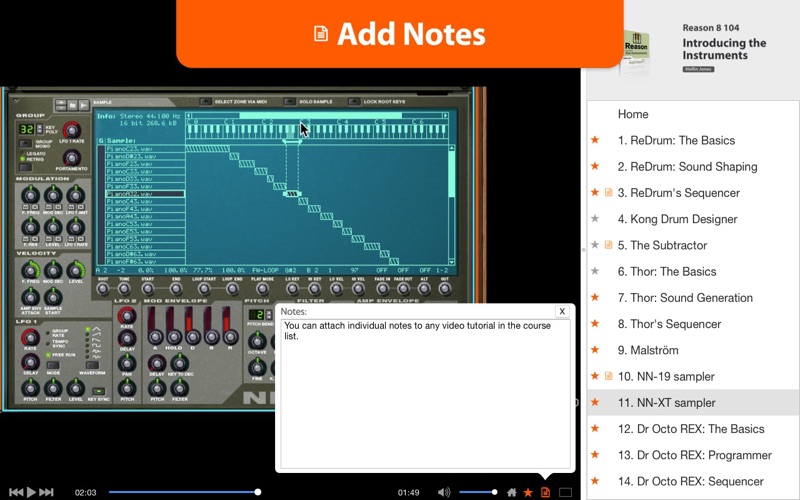
Task: Open lesson 10. NN-19 sampler
Action: (666, 377)
